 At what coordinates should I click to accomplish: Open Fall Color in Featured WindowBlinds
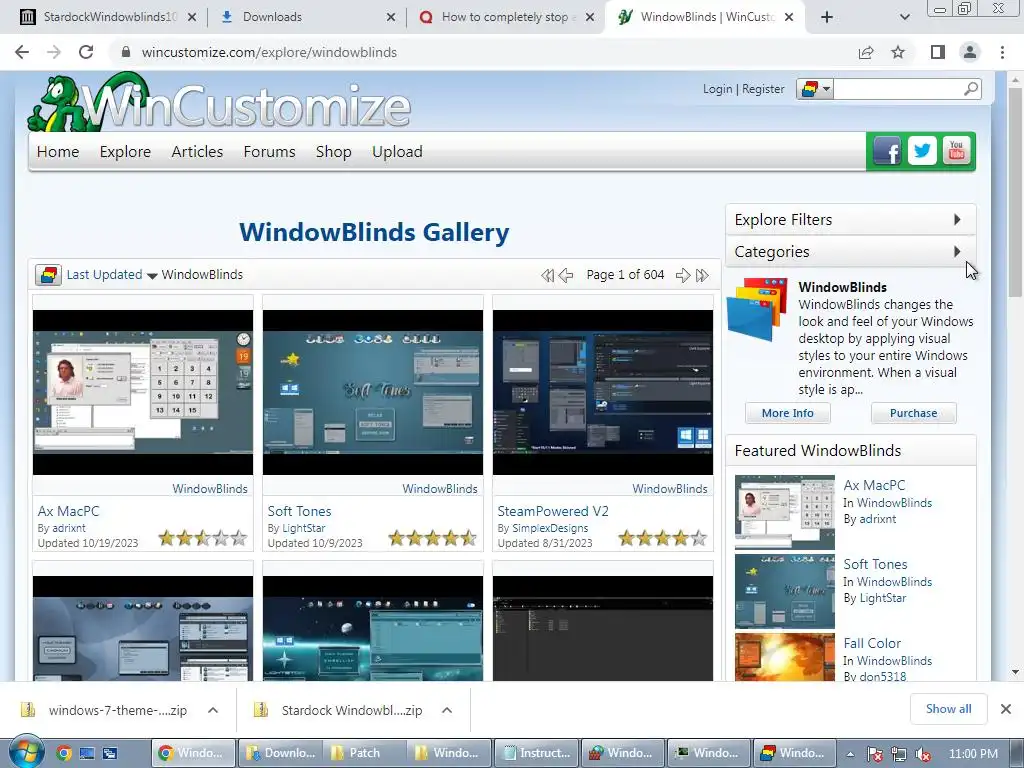point(872,643)
